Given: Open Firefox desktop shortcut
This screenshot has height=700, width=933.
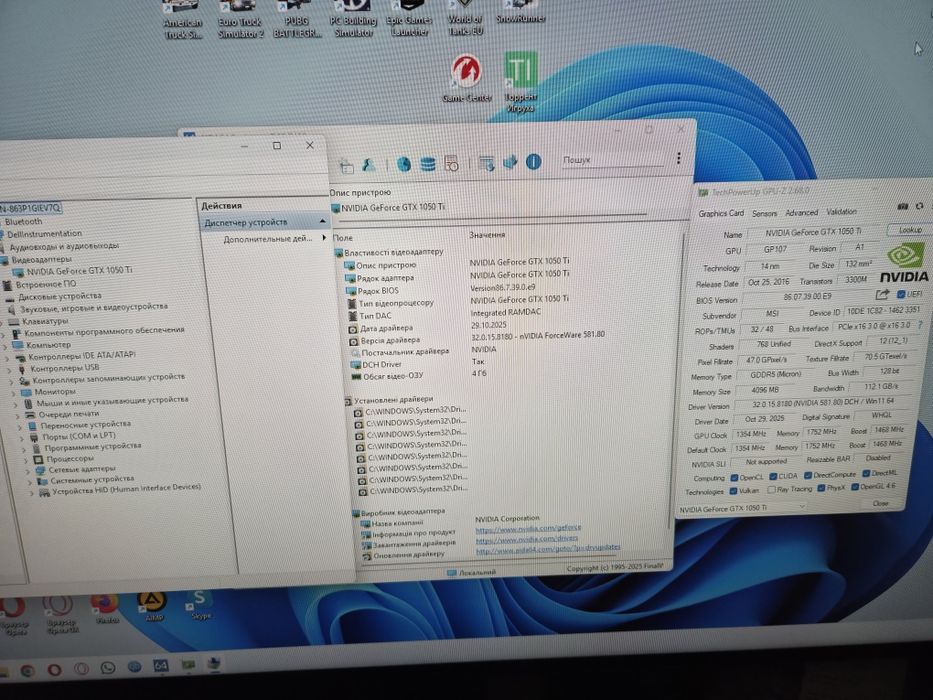Looking at the screenshot, I should (105, 607).
